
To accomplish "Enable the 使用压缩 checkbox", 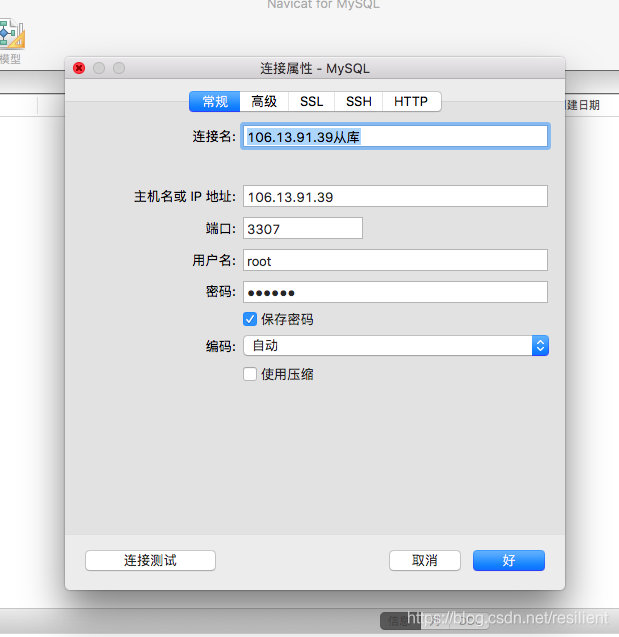I will (250, 374).
